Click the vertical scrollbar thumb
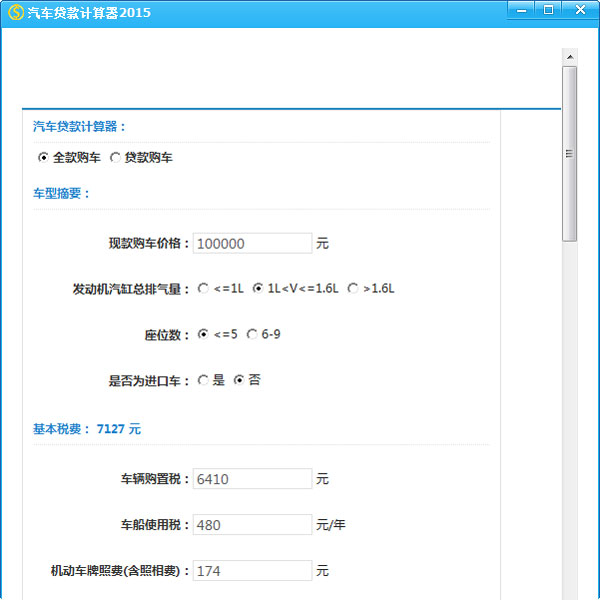Viewport: 600px width, 601px height. pyautogui.click(x=569, y=154)
